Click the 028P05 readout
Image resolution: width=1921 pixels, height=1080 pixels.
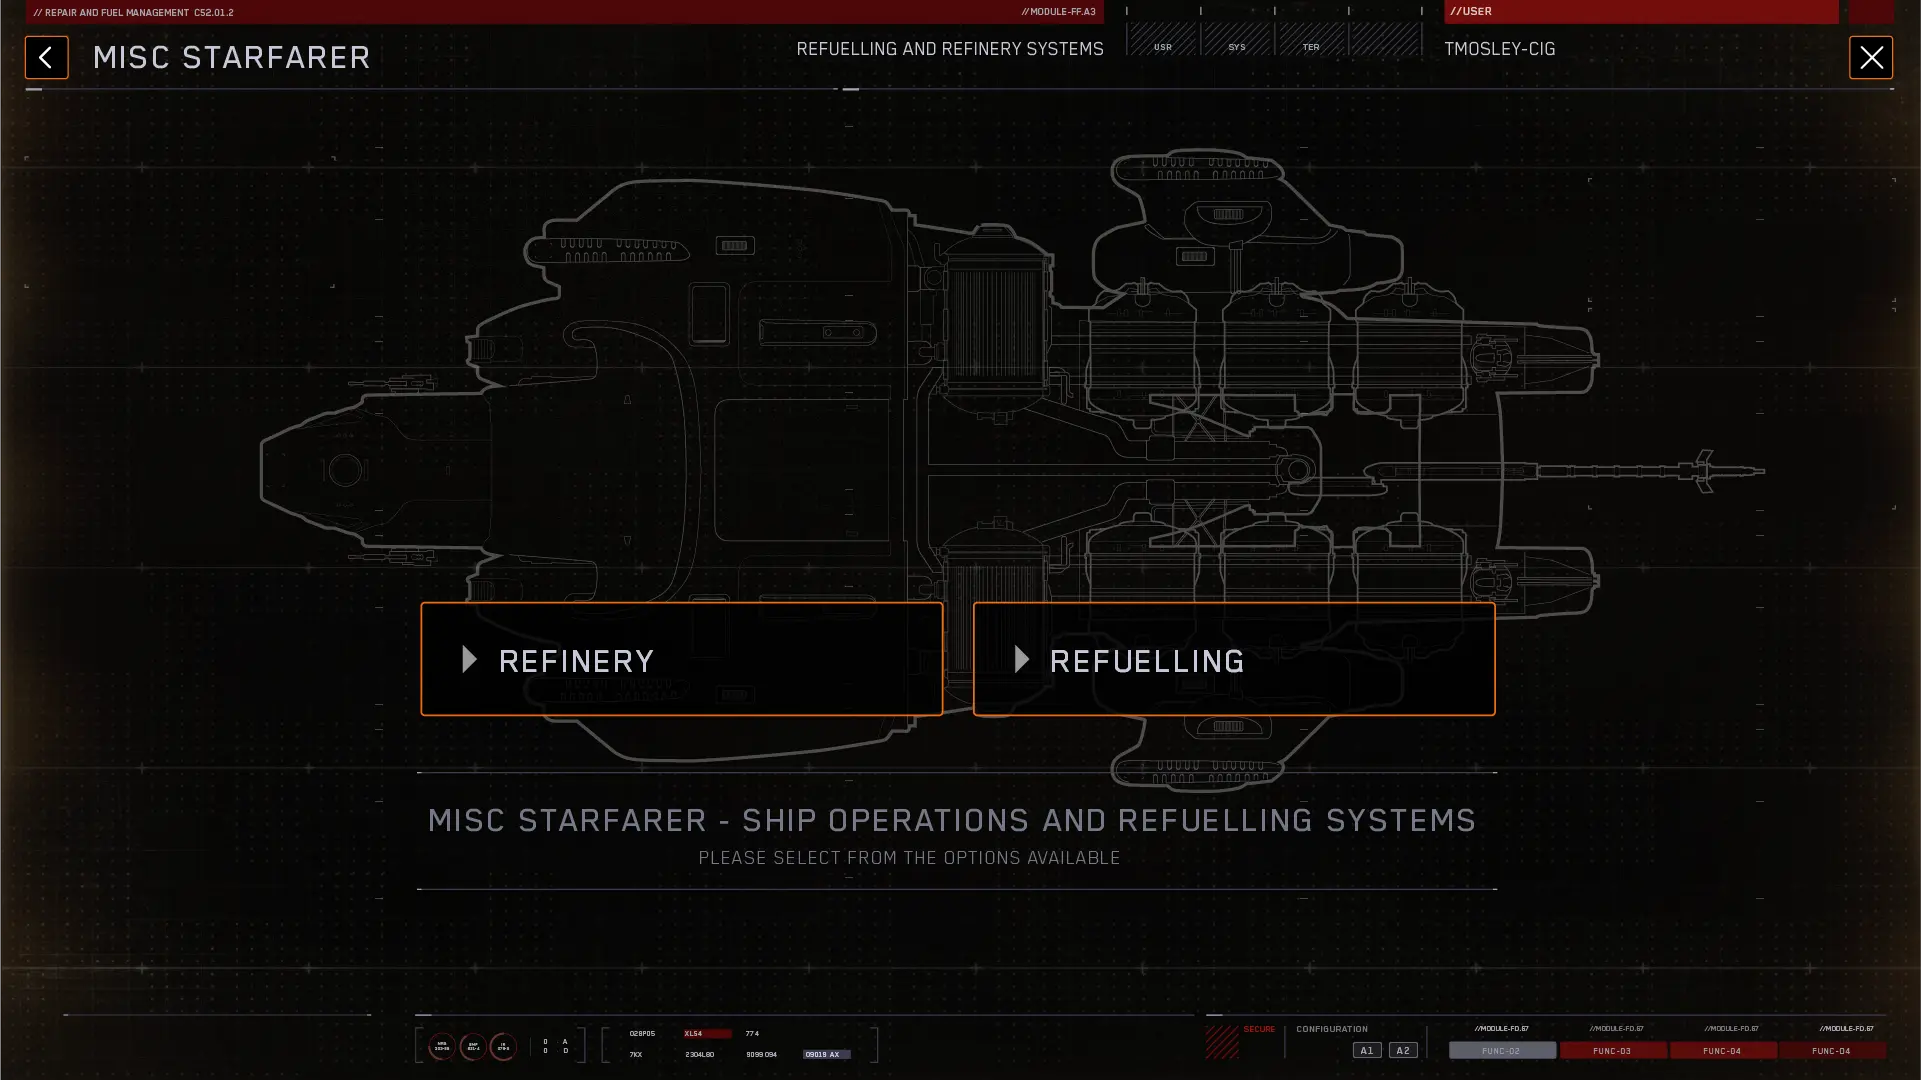(642, 1034)
